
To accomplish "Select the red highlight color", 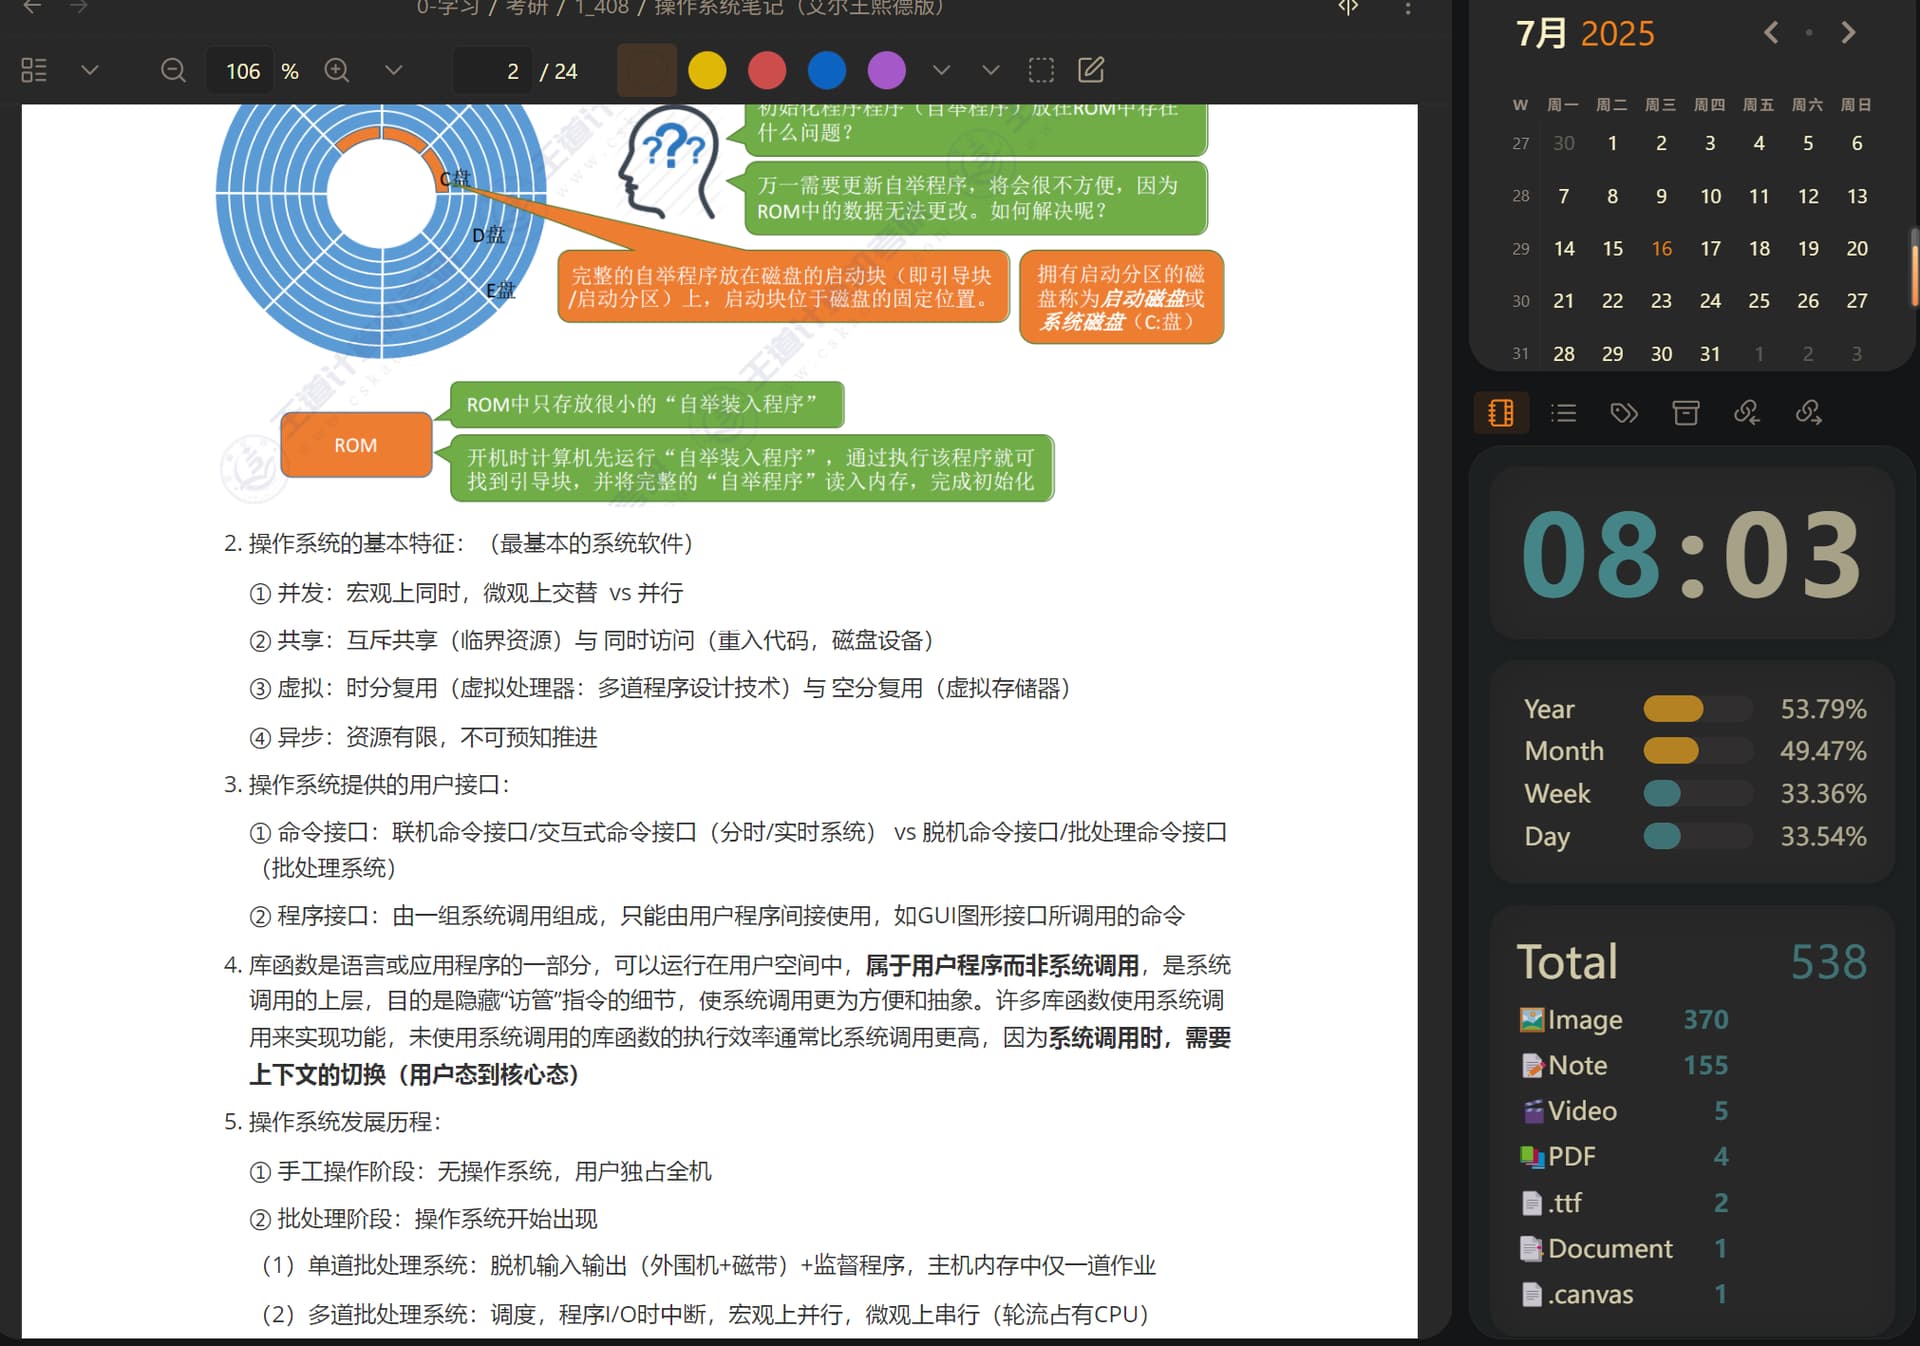I will (767, 70).
